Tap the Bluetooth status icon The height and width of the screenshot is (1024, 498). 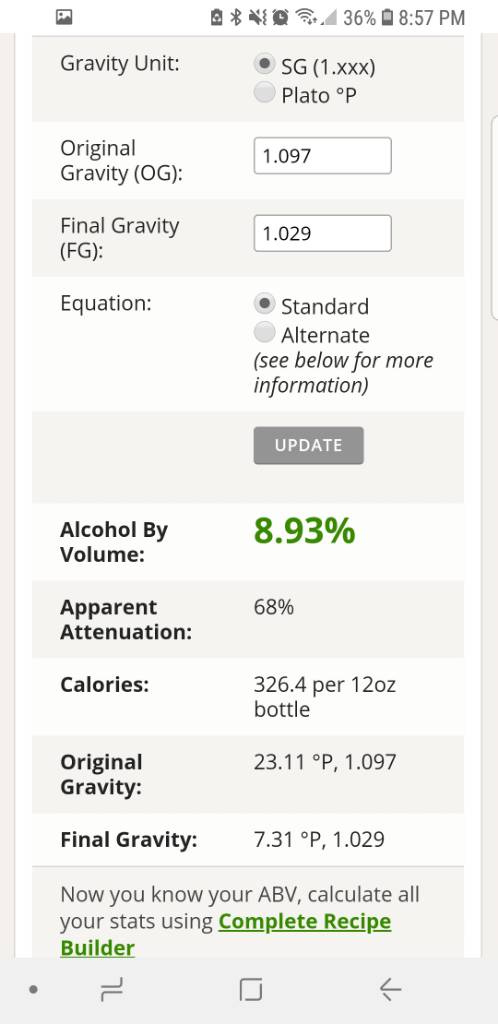coord(236,18)
